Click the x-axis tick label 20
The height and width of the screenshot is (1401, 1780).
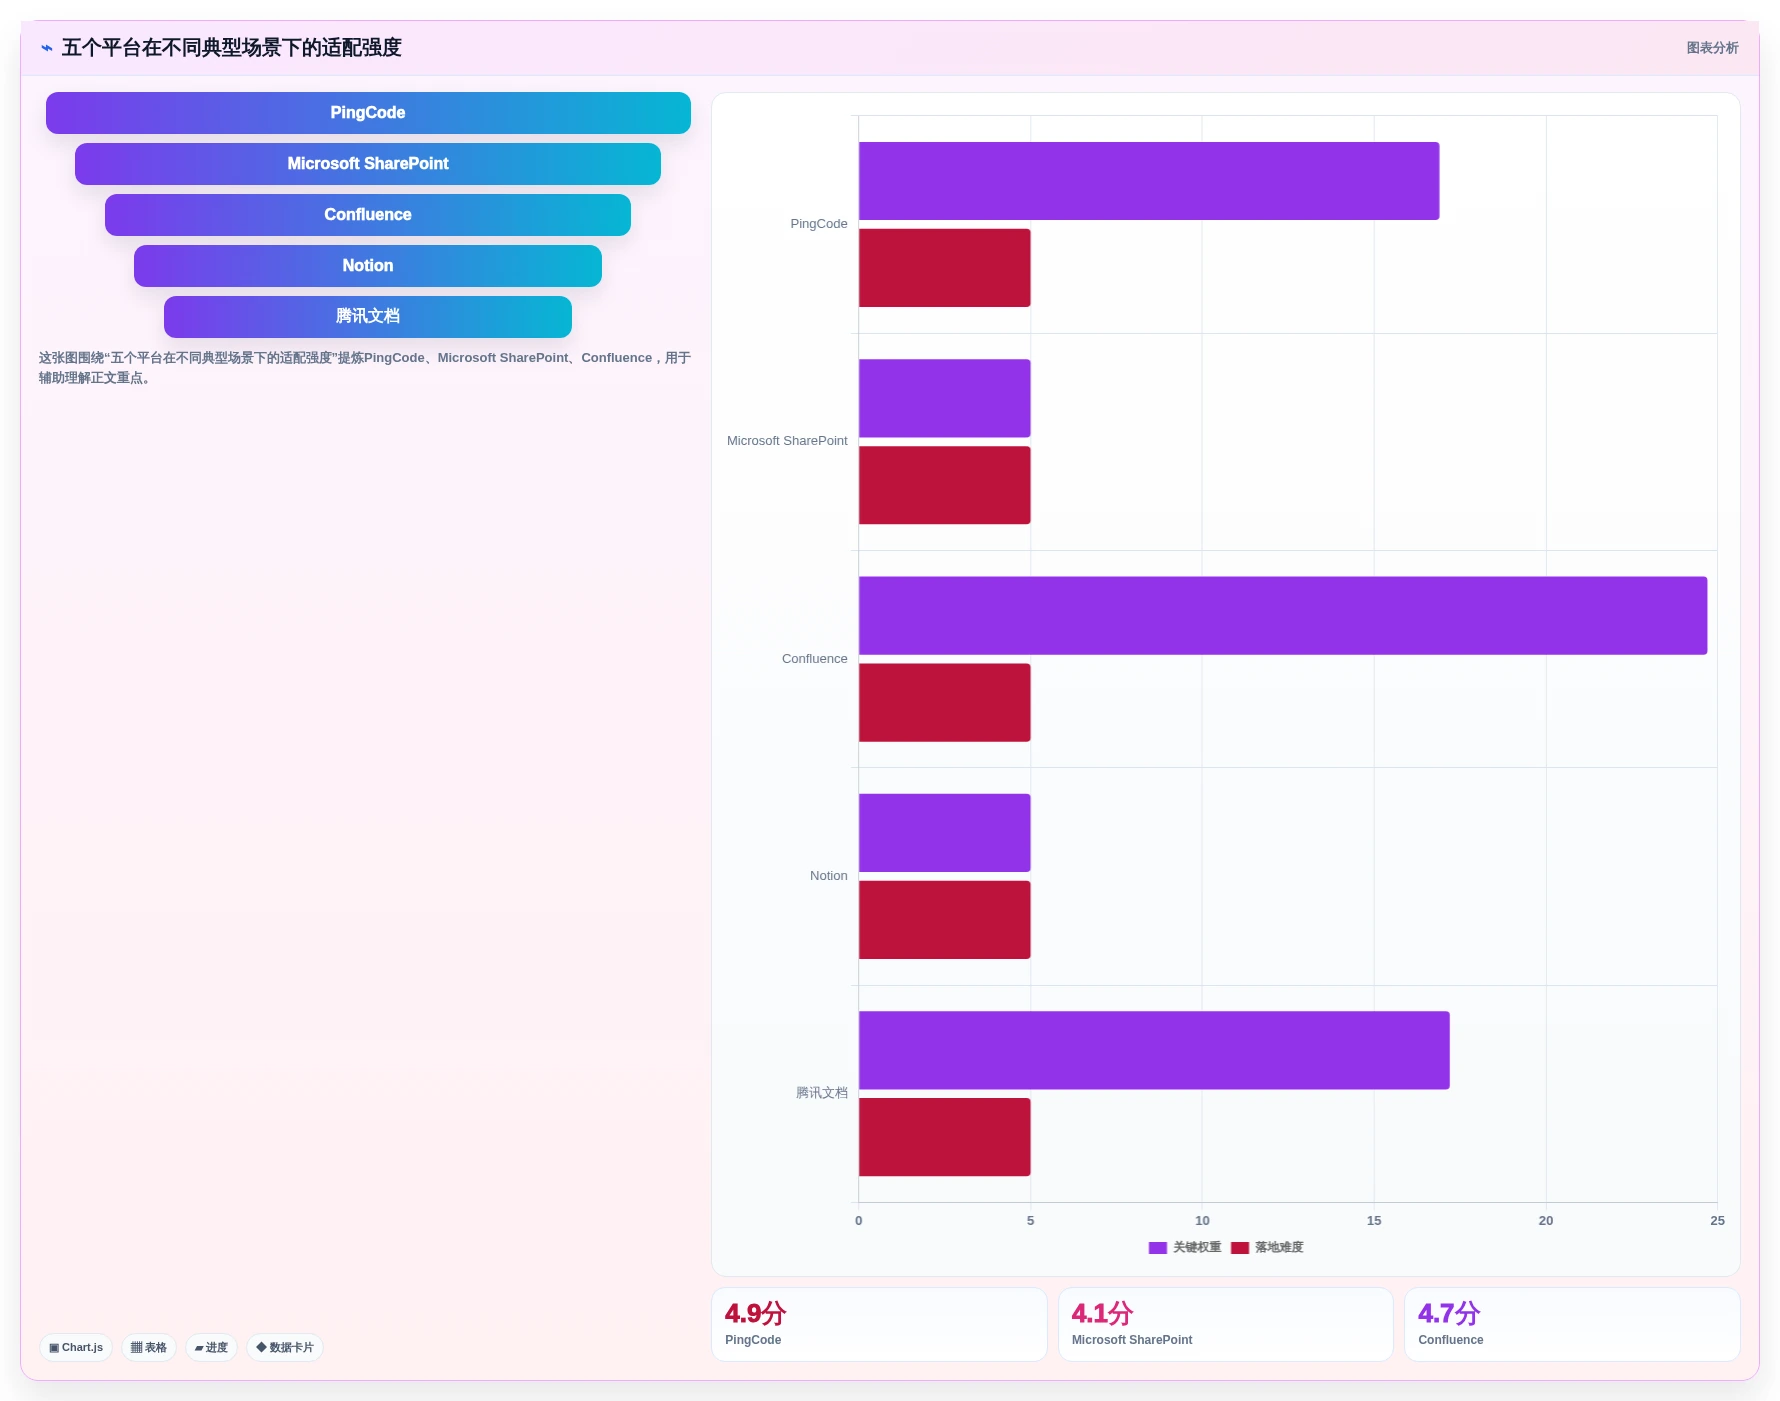1546,1221
